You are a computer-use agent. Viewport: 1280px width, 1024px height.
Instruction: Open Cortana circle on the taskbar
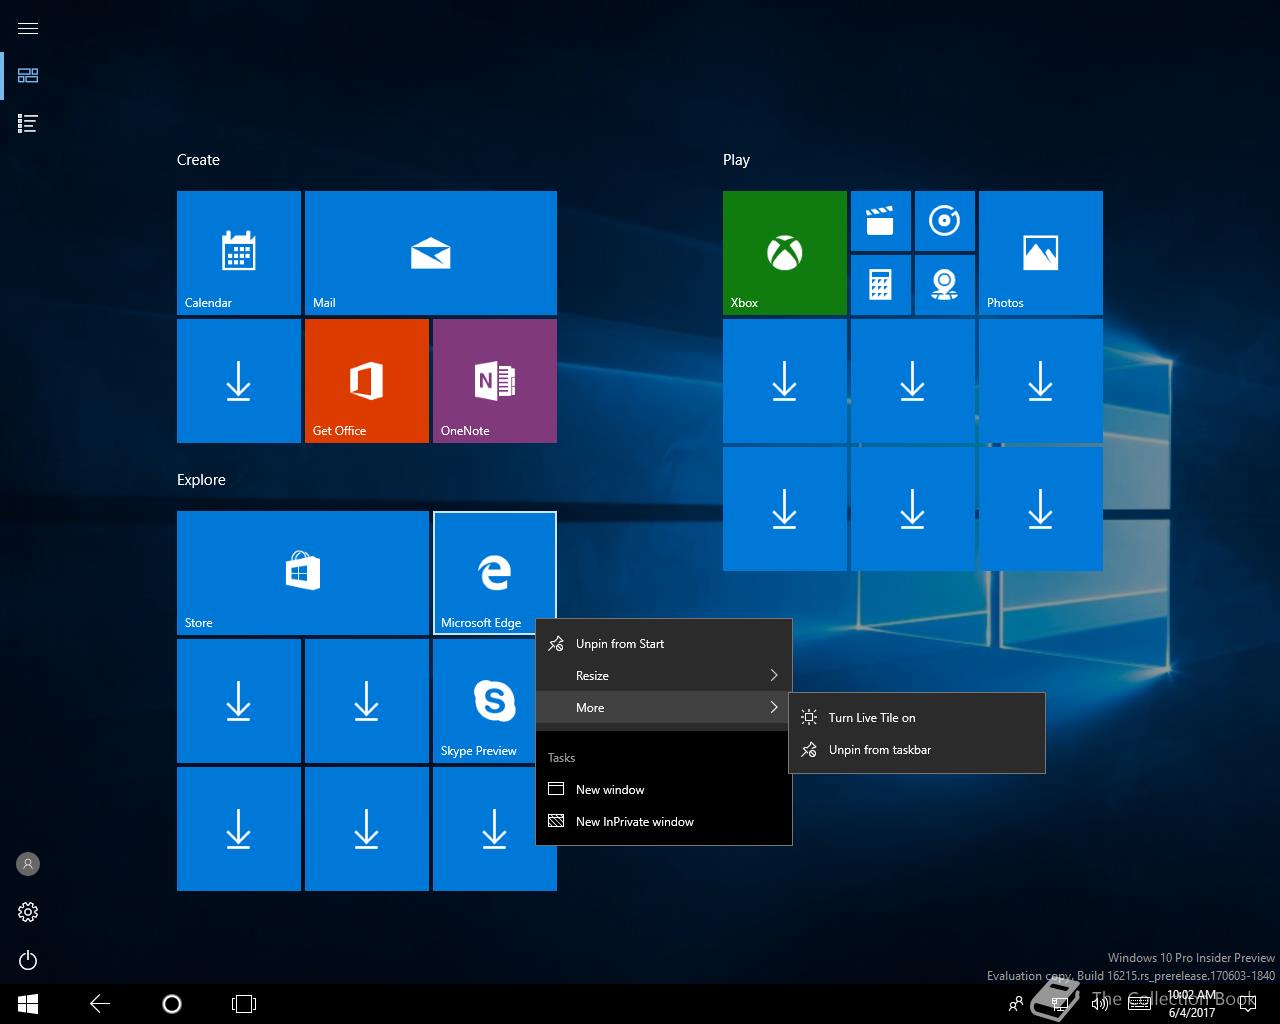(172, 1003)
